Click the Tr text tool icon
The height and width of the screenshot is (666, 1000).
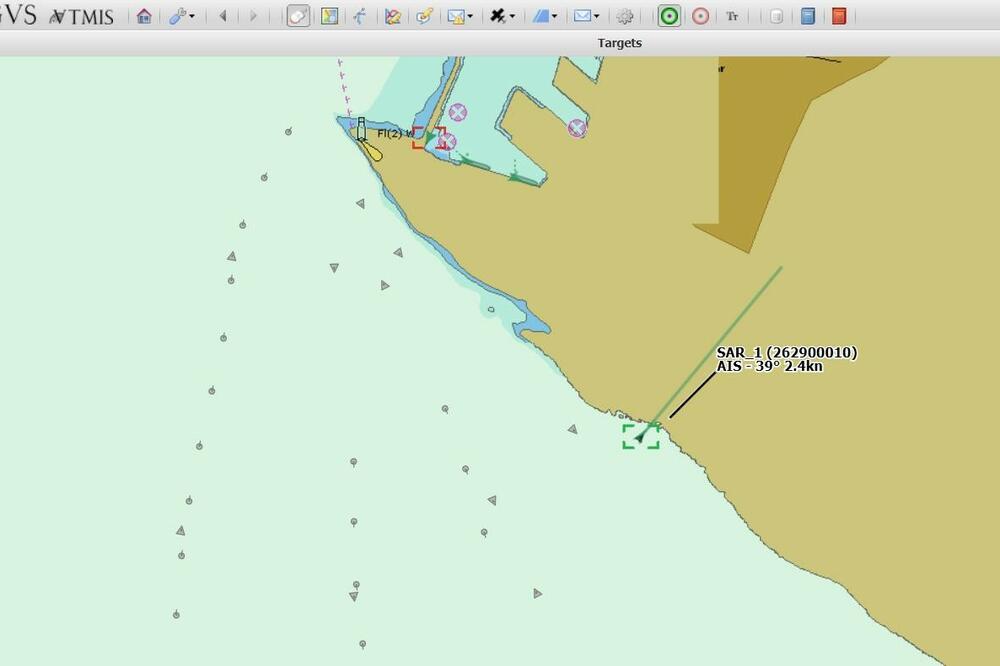(x=732, y=16)
